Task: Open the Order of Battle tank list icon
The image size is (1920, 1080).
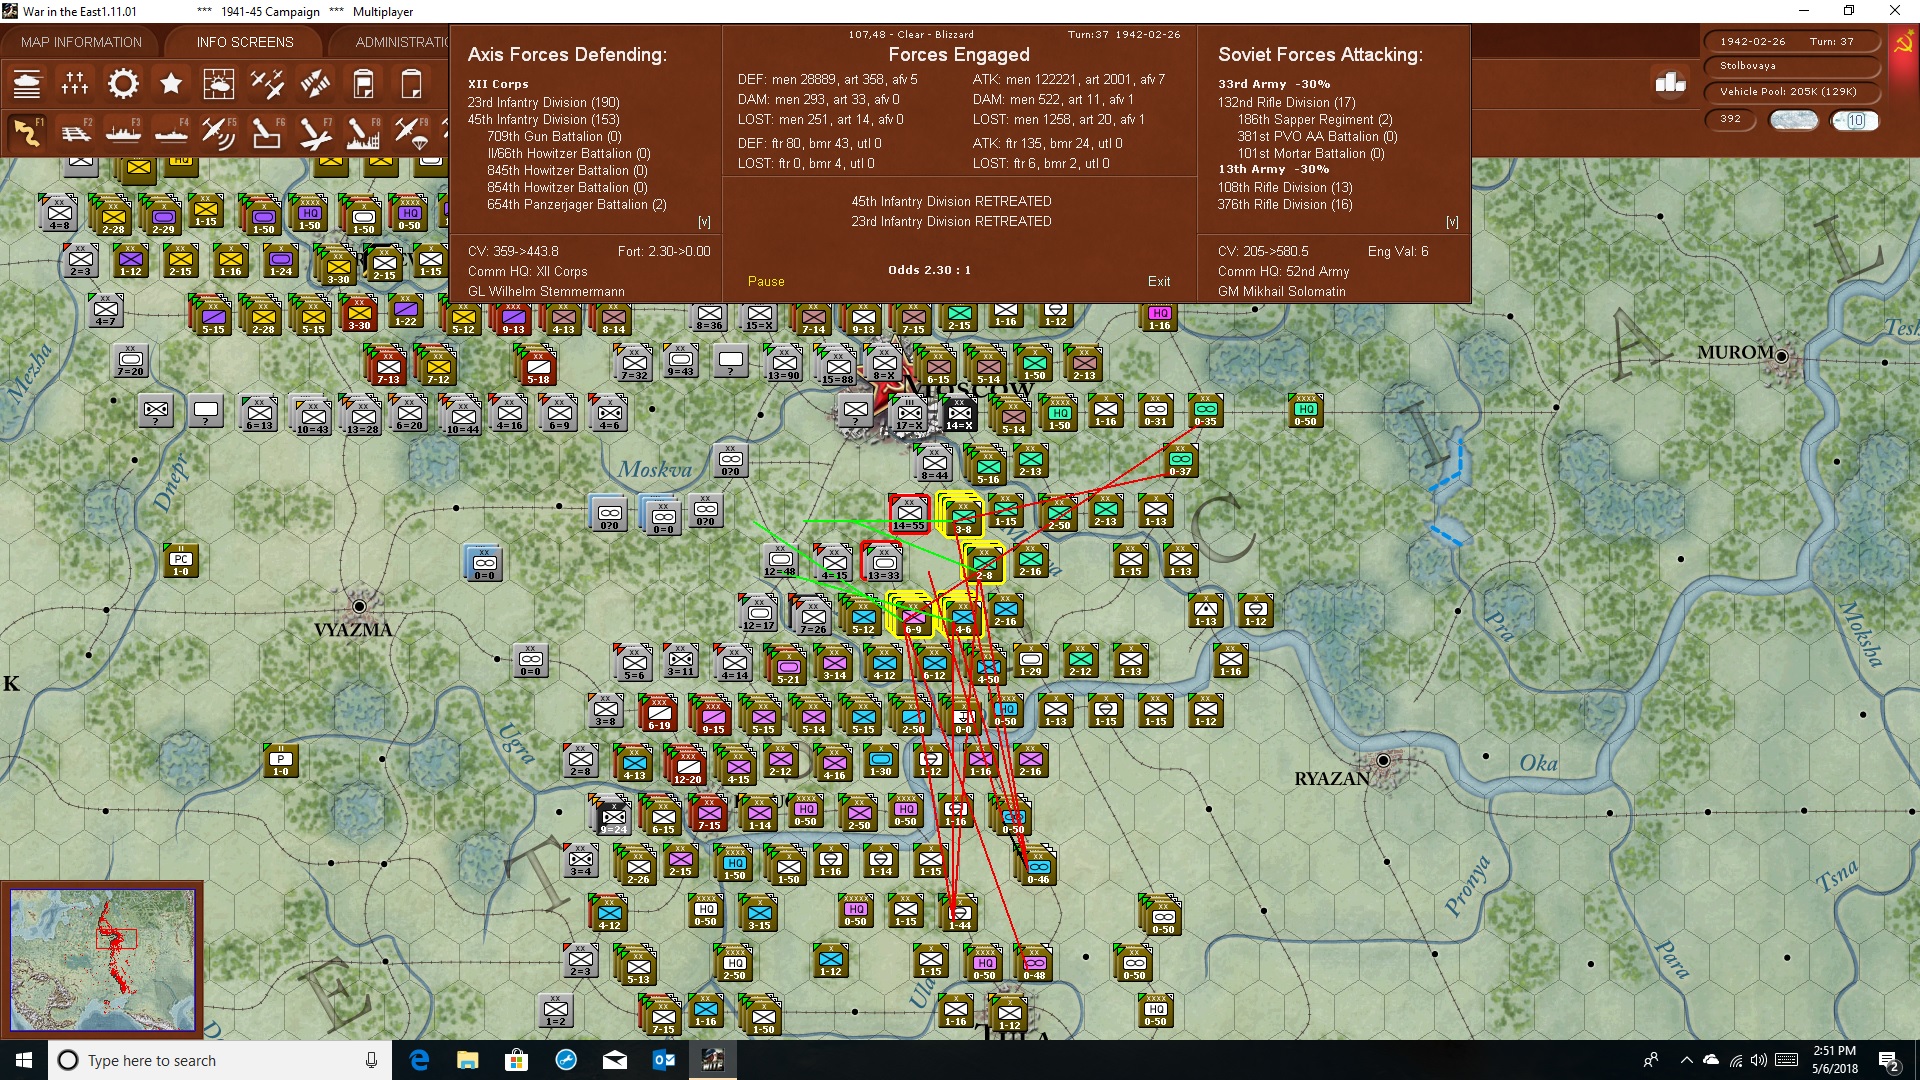Action: coord(27,84)
